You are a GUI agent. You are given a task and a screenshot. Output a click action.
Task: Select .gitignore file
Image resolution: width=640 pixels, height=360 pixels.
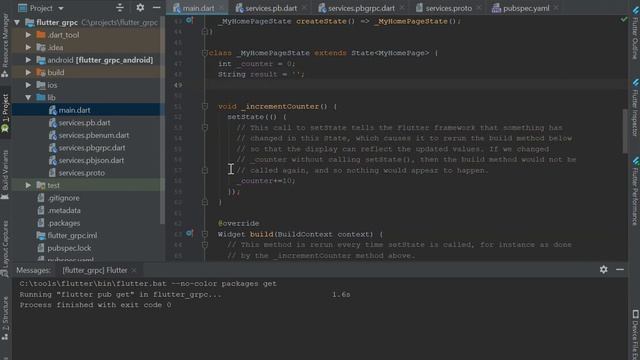pos(63,198)
